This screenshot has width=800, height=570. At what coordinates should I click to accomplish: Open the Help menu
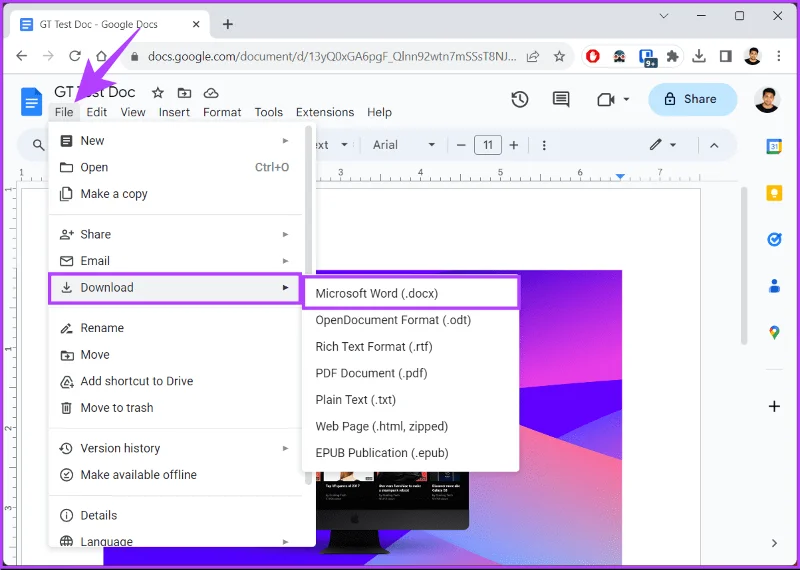(379, 112)
